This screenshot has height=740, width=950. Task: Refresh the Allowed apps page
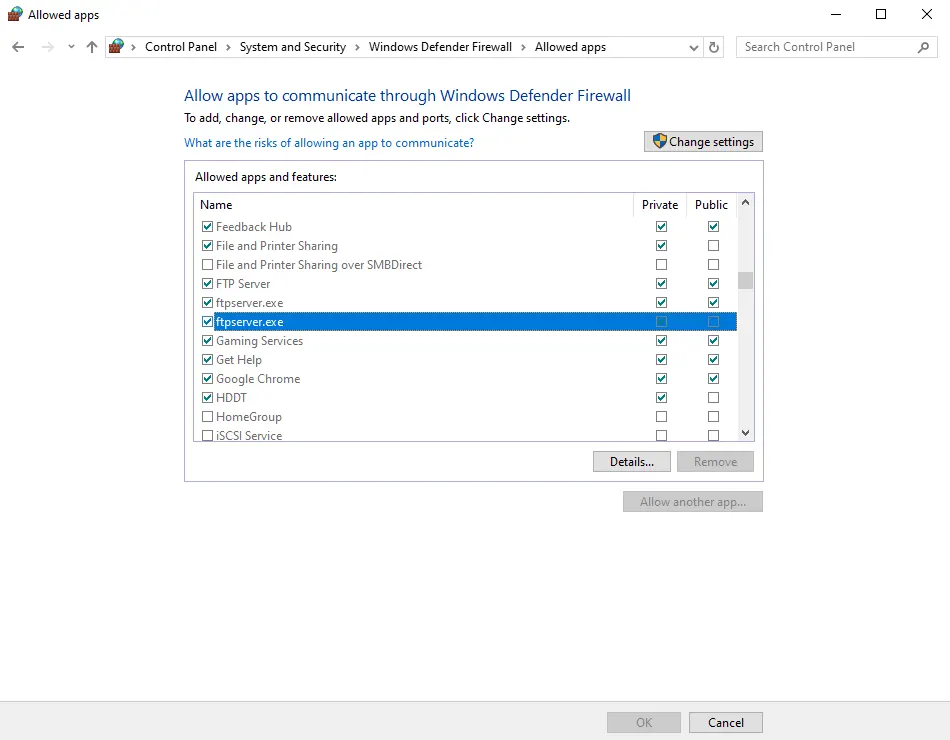point(714,47)
